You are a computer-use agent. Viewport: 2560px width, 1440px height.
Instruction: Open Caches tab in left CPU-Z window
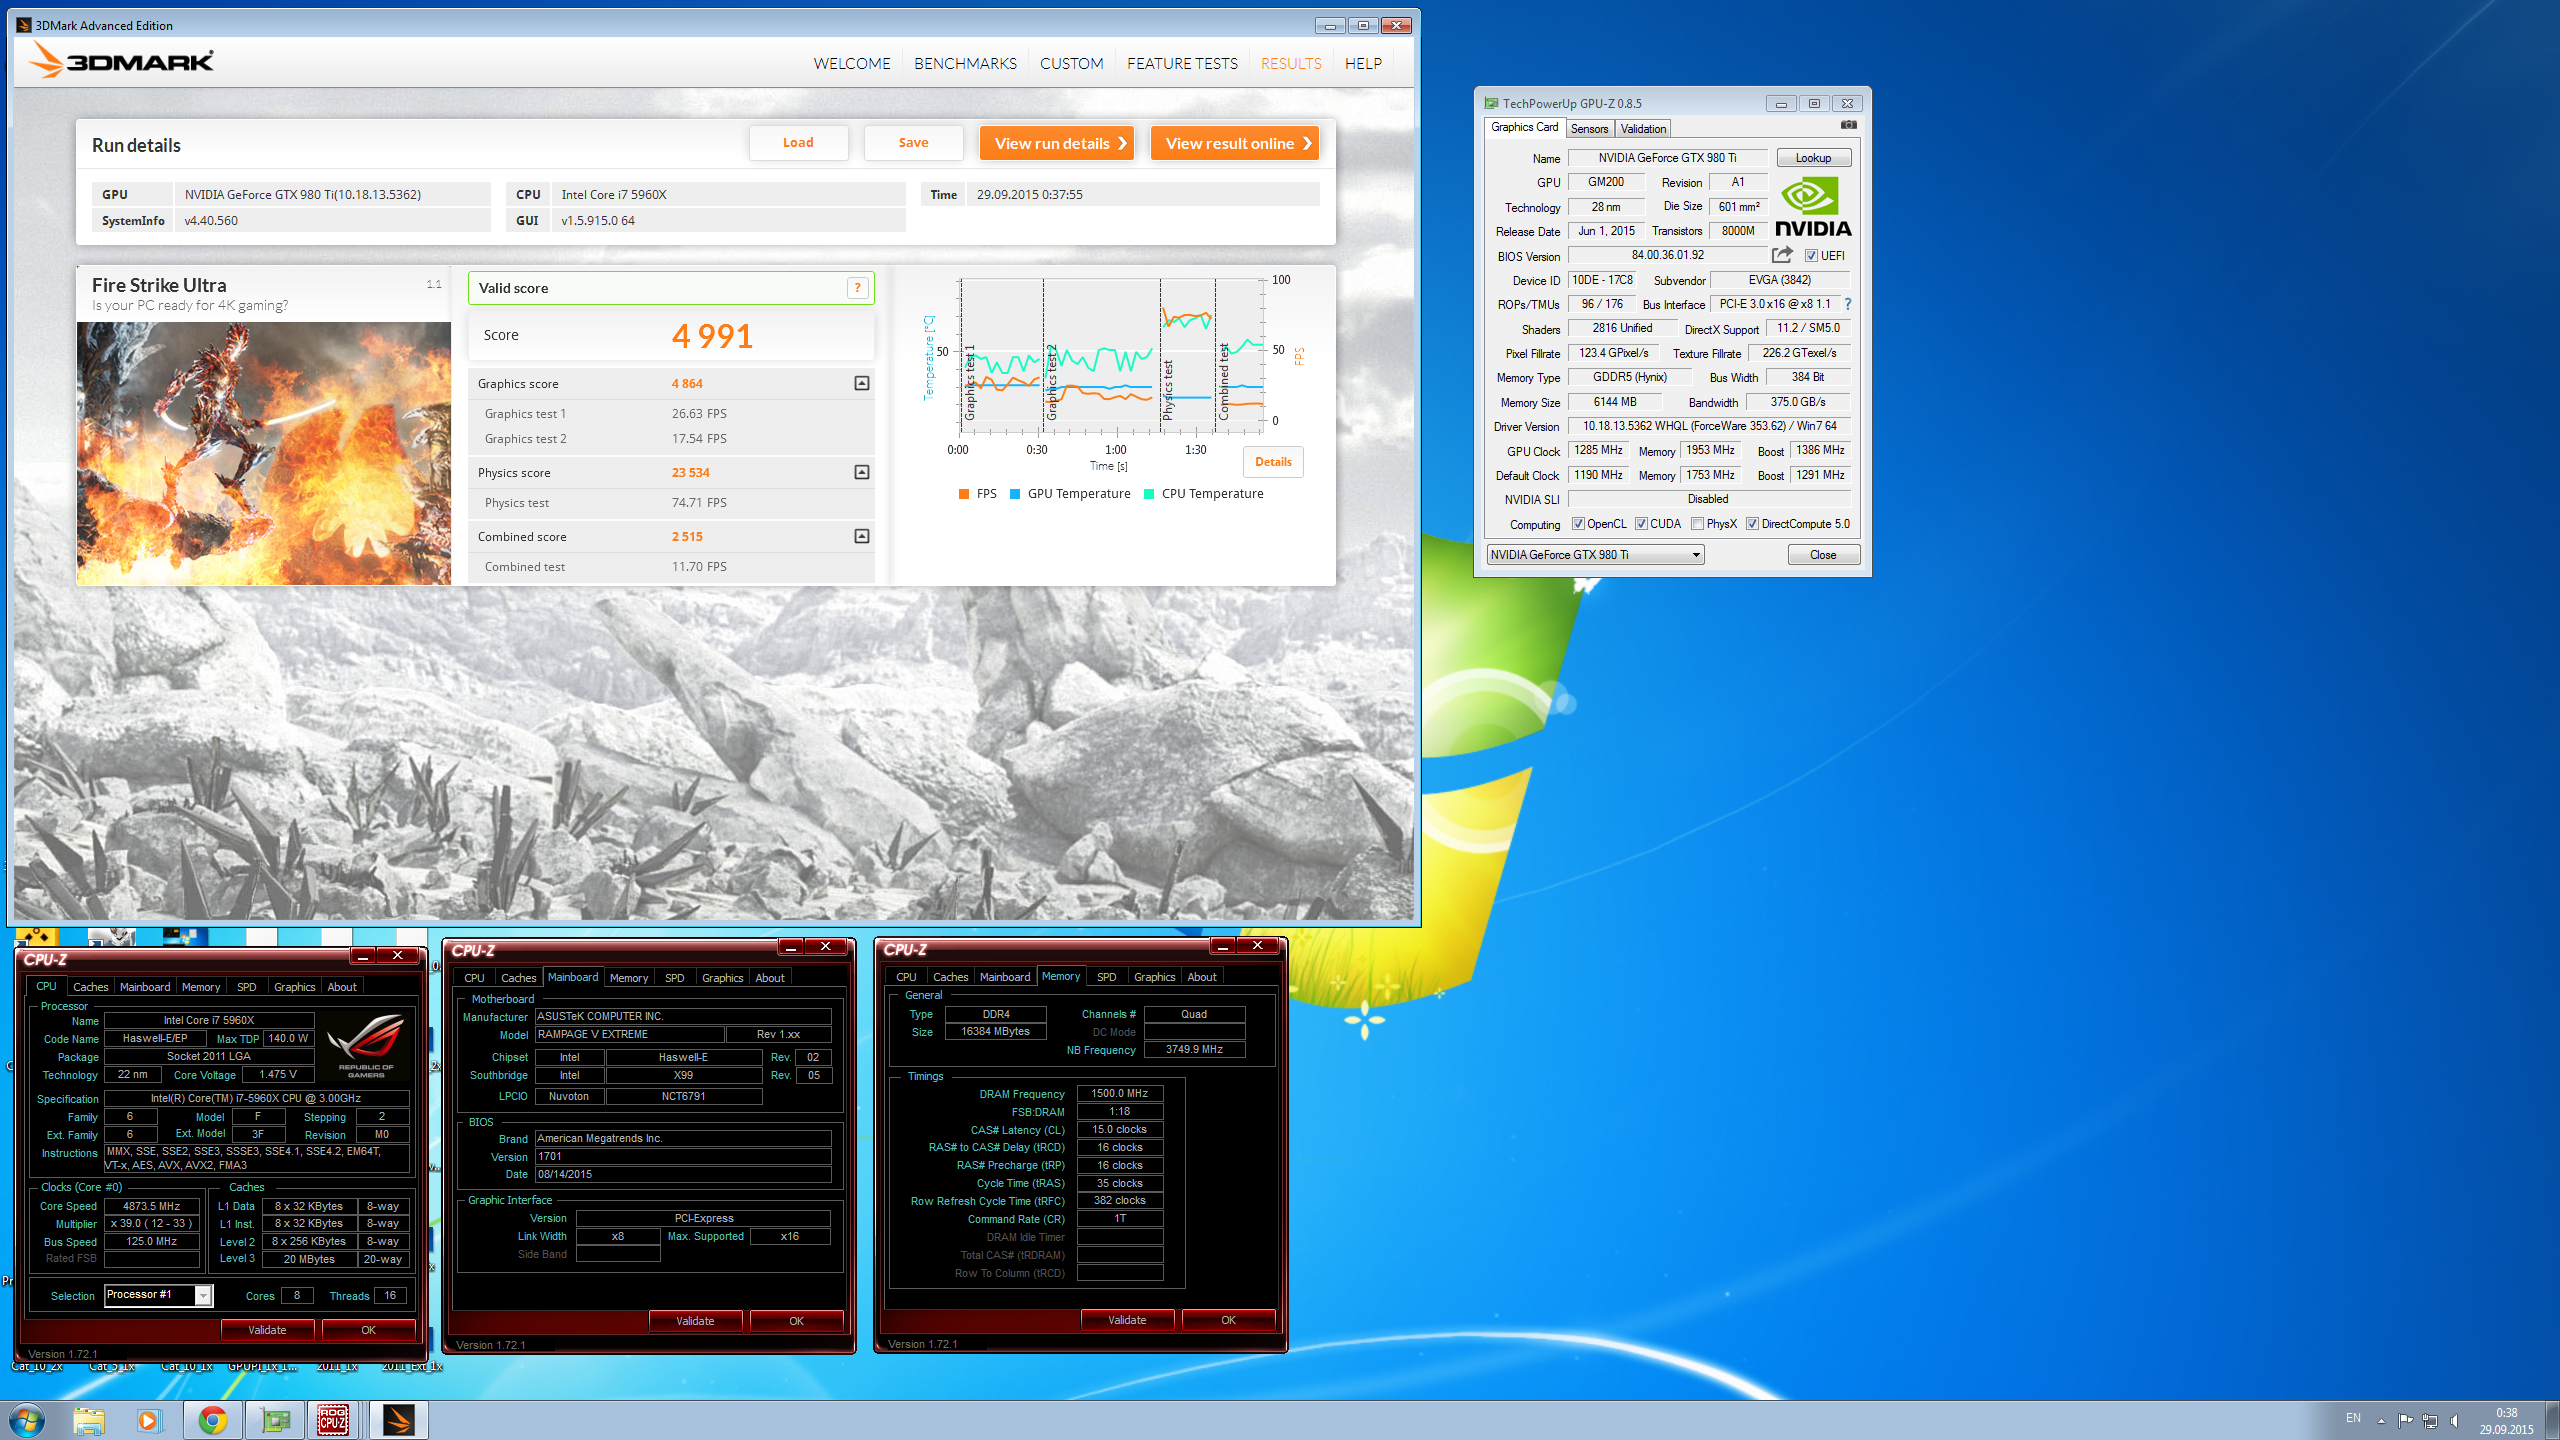(x=90, y=987)
